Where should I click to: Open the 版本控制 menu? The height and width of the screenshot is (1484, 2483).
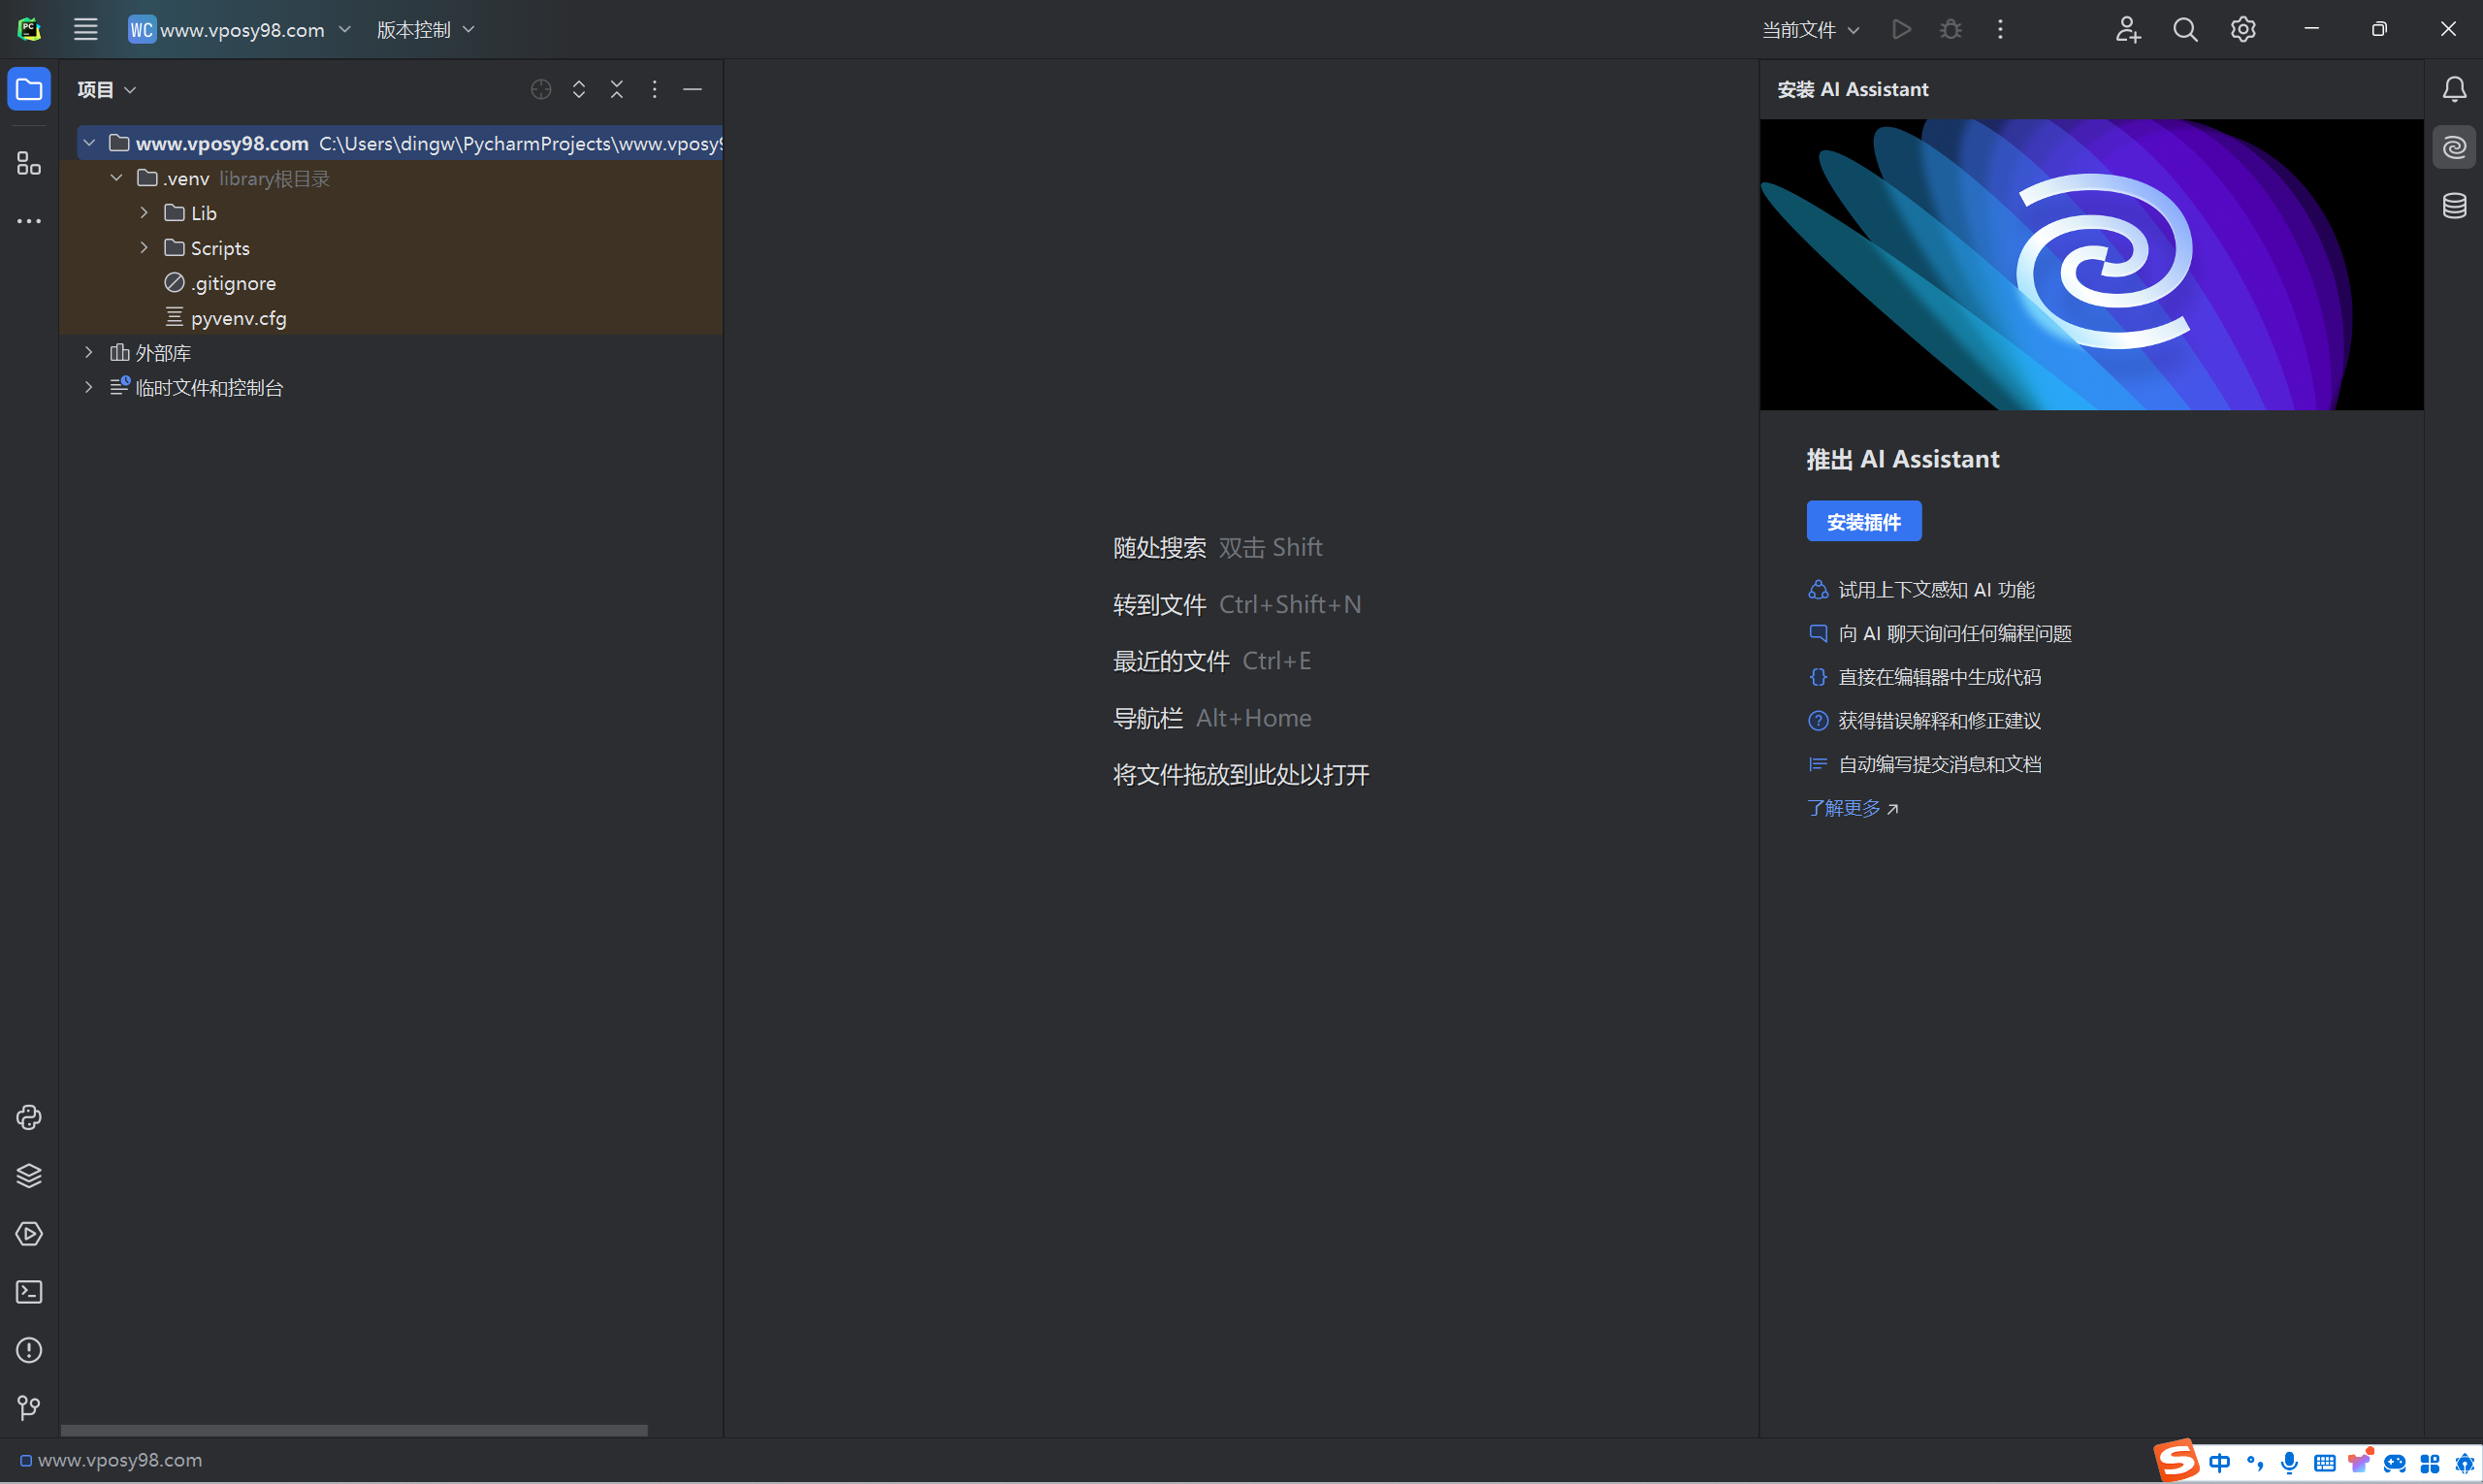pyautogui.click(x=425, y=30)
